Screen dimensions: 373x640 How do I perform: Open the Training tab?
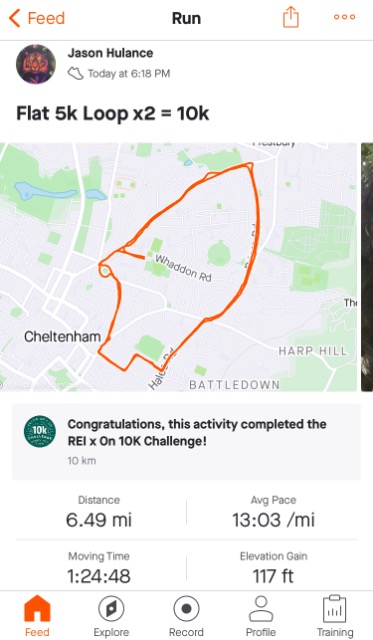(335, 616)
